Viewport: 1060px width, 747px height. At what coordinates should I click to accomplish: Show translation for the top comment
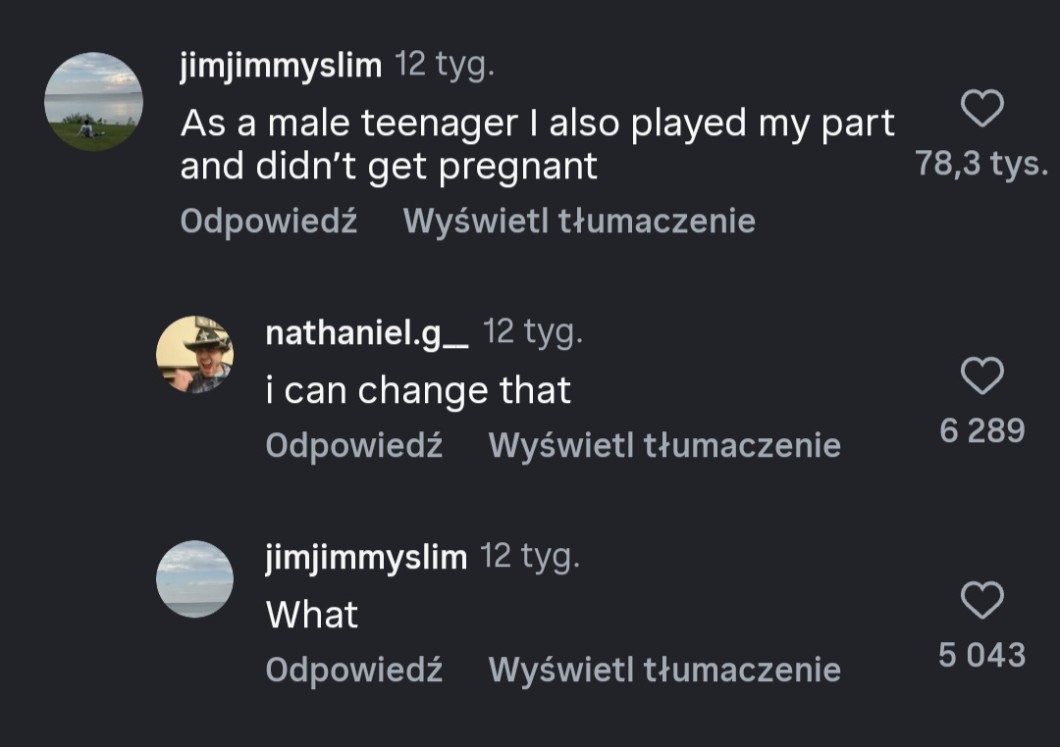click(578, 221)
